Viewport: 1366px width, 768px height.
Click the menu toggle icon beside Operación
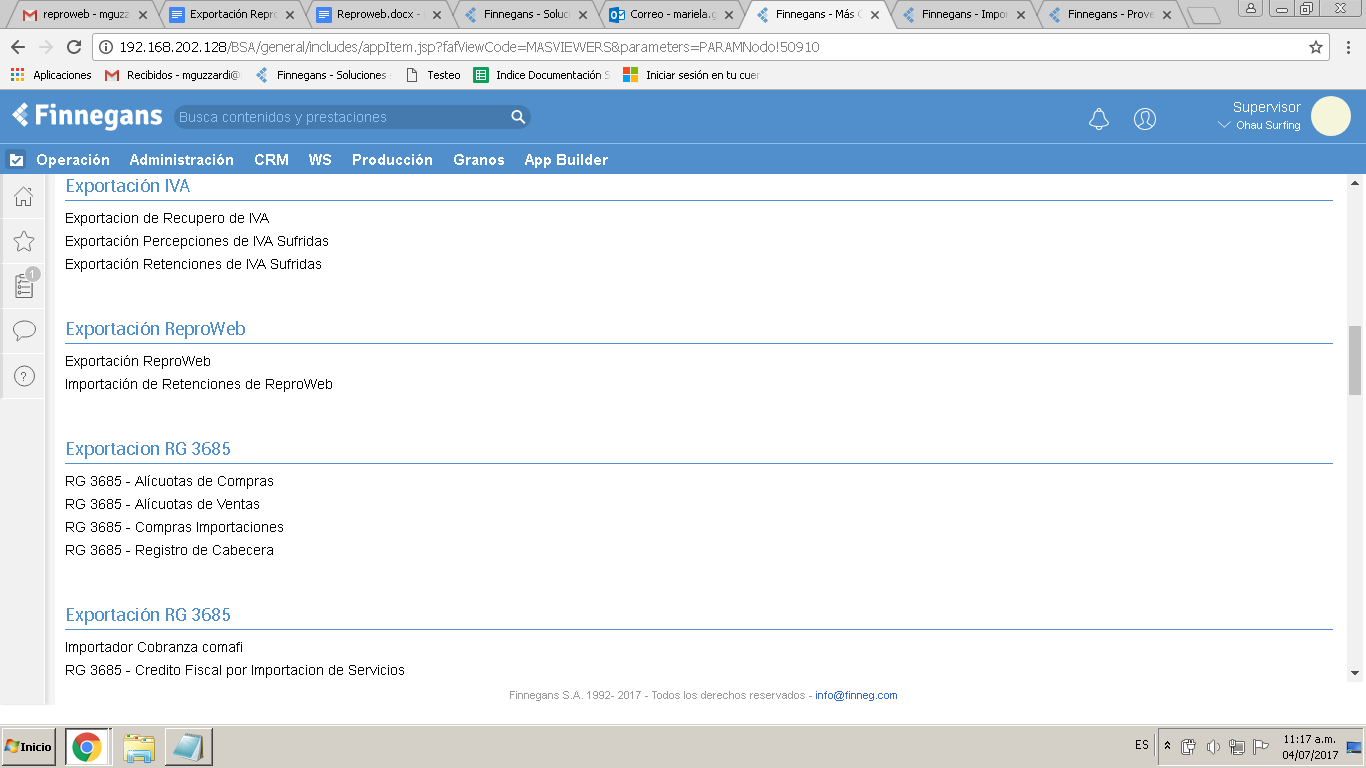[16, 160]
